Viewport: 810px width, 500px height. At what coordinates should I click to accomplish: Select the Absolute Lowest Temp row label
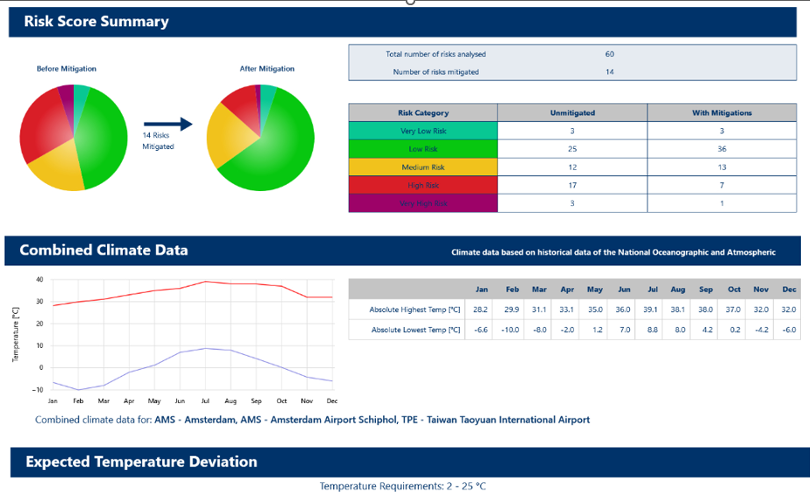(415, 329)
